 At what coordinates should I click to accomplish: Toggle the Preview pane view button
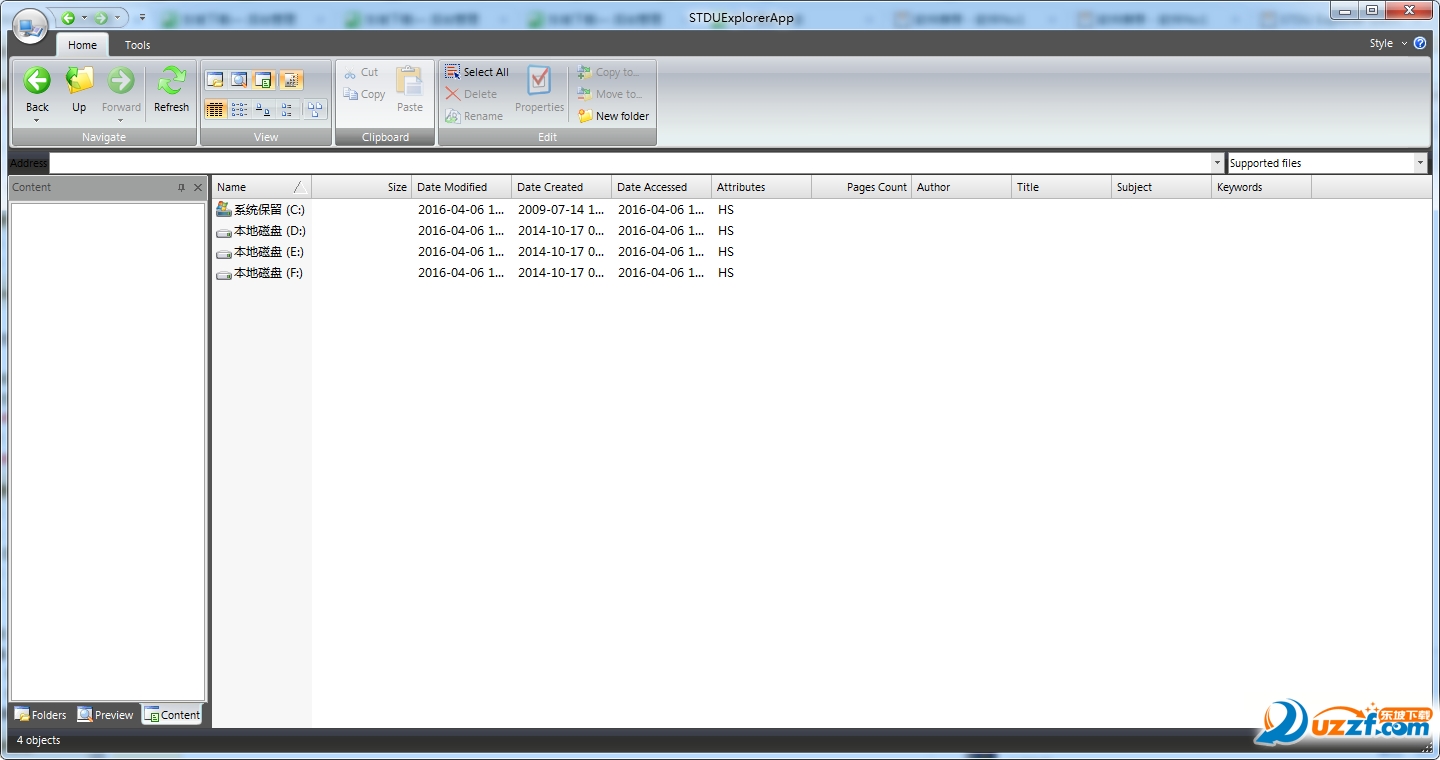pos(240,80)
